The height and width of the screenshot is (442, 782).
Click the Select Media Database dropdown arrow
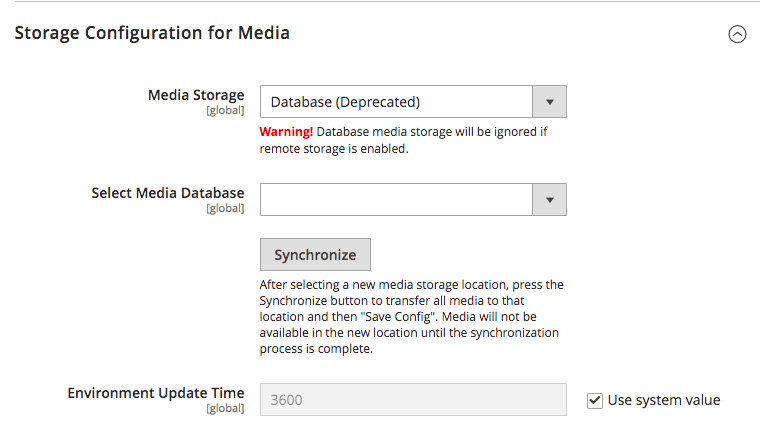[549, 199]
